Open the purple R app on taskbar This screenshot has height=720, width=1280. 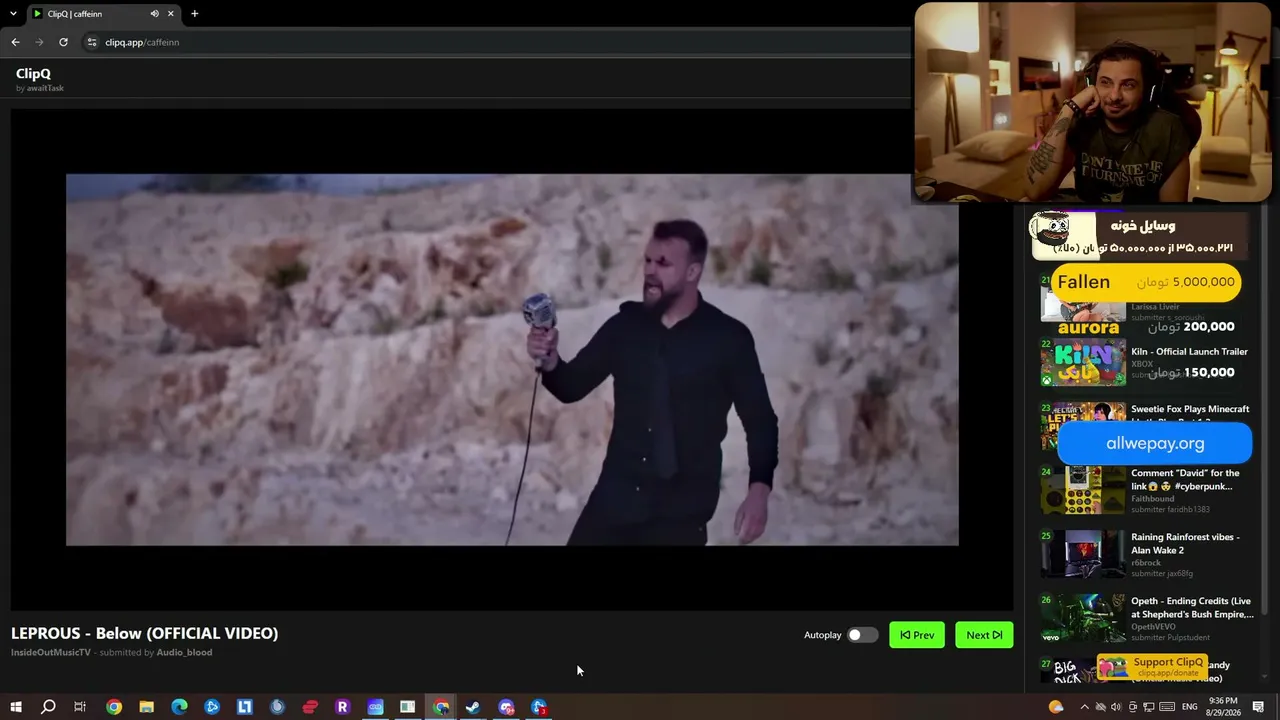coord(342,707)
